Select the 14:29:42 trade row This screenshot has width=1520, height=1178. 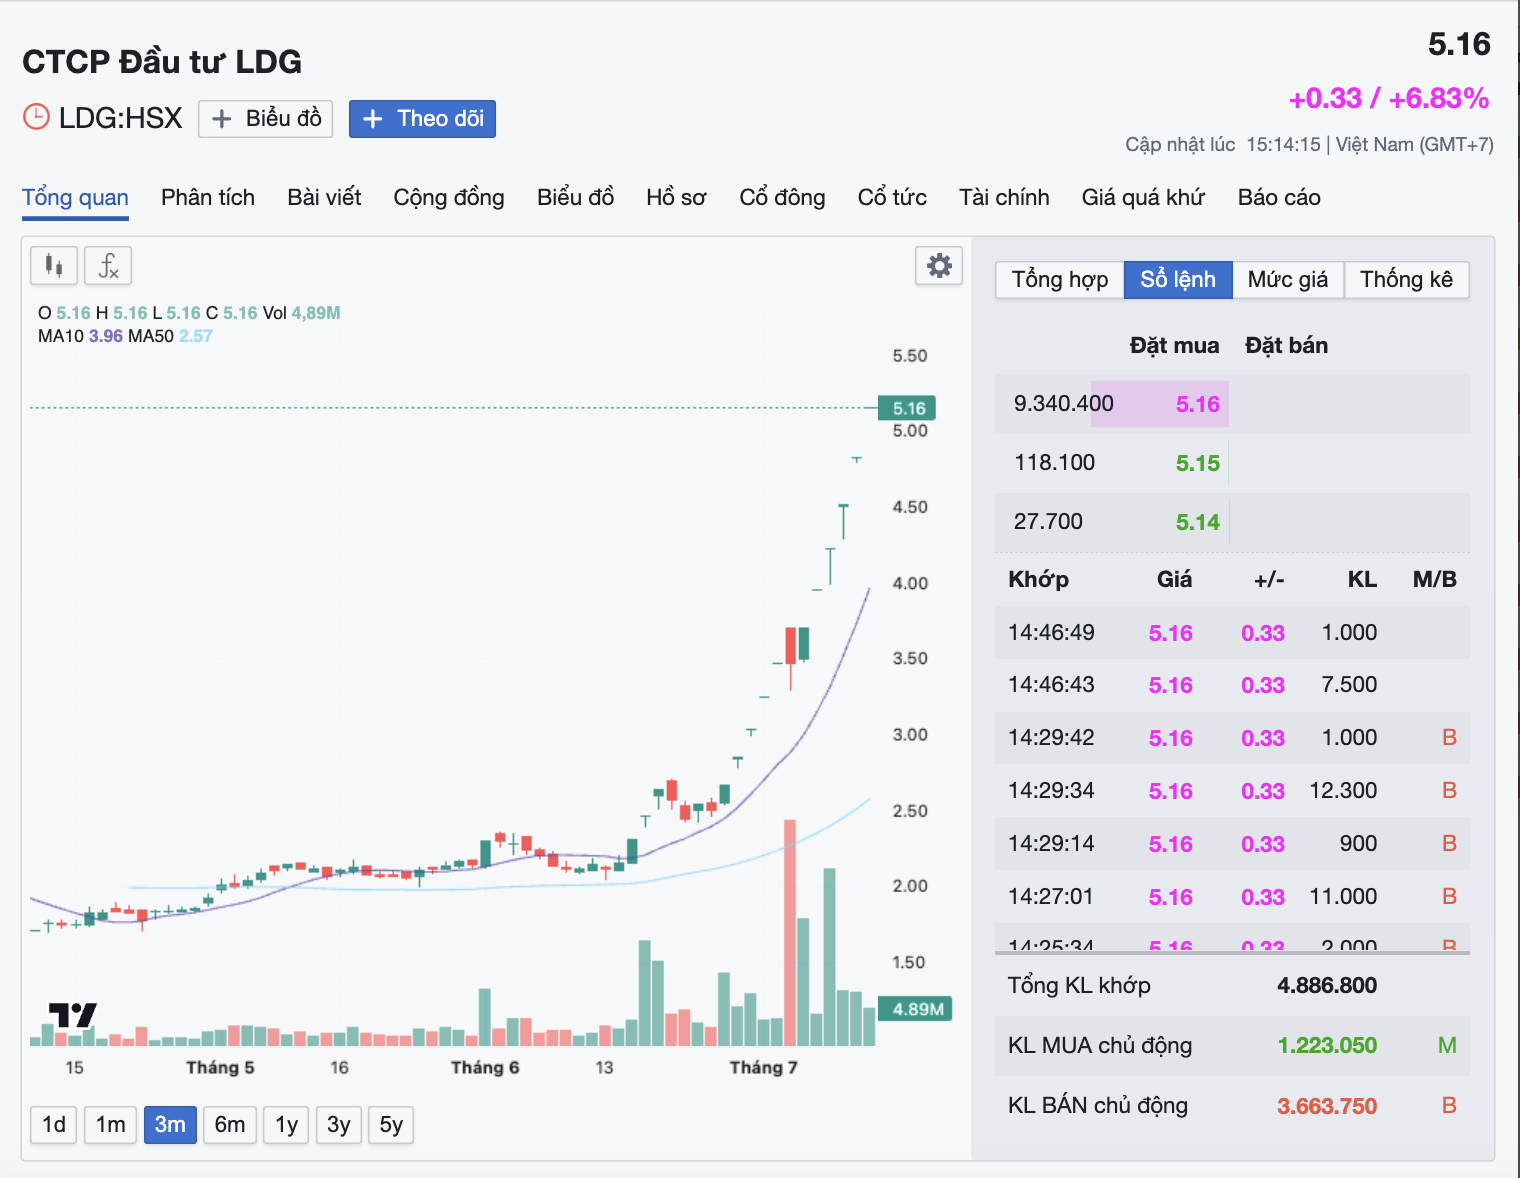(1232, 738)
